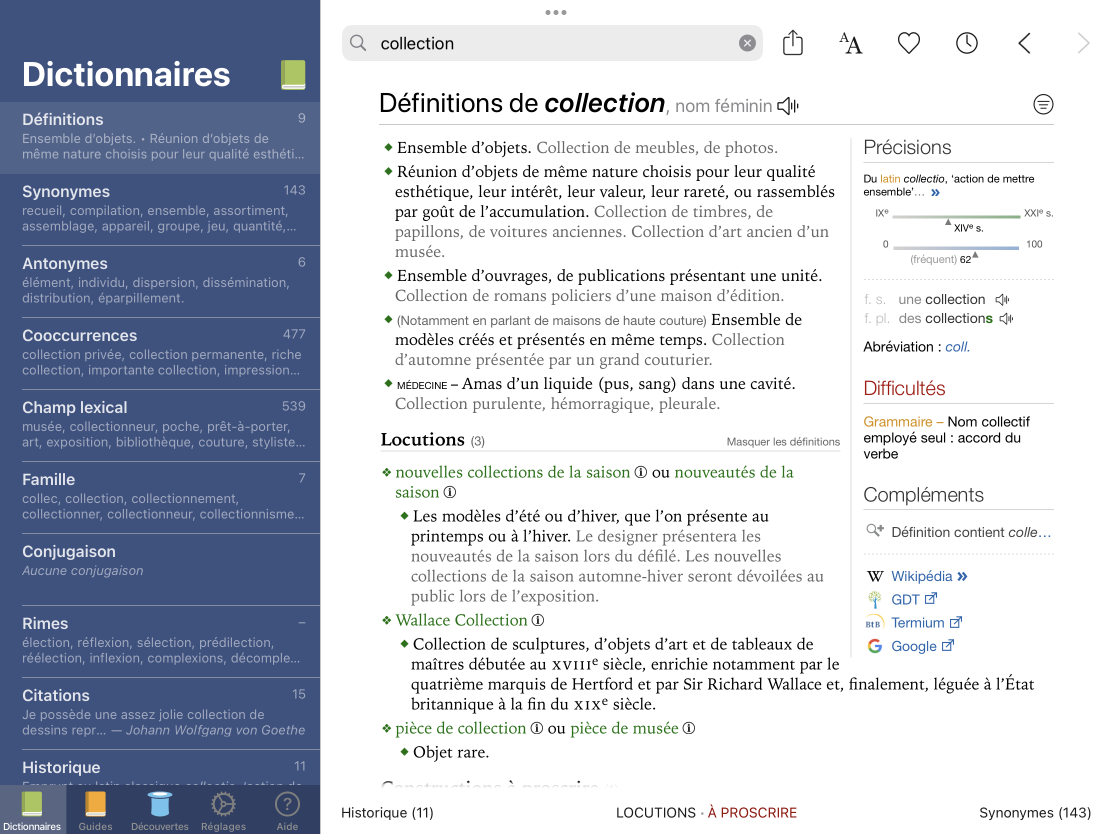
Task: Switch to the Guides tab
Action: pyautogui.click(x=95, y=810)
